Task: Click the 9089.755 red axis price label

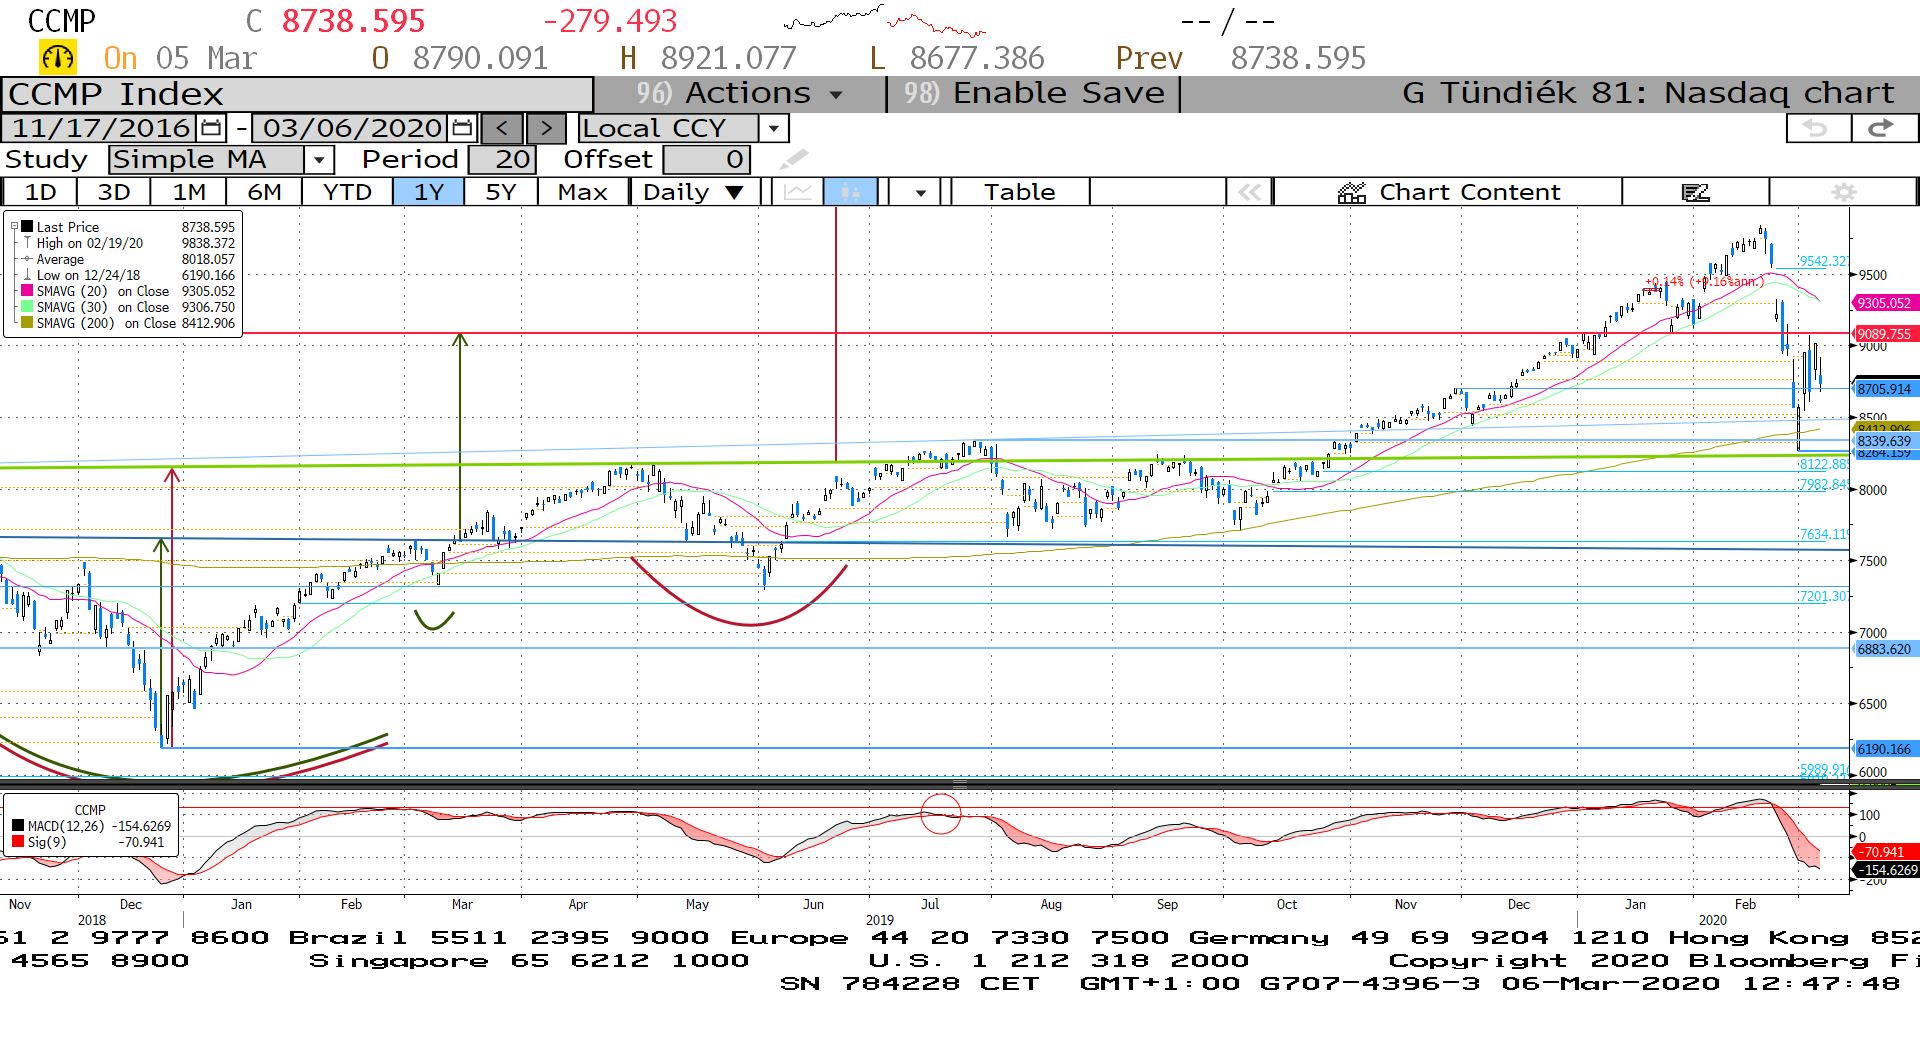Action: [1885, 334]
